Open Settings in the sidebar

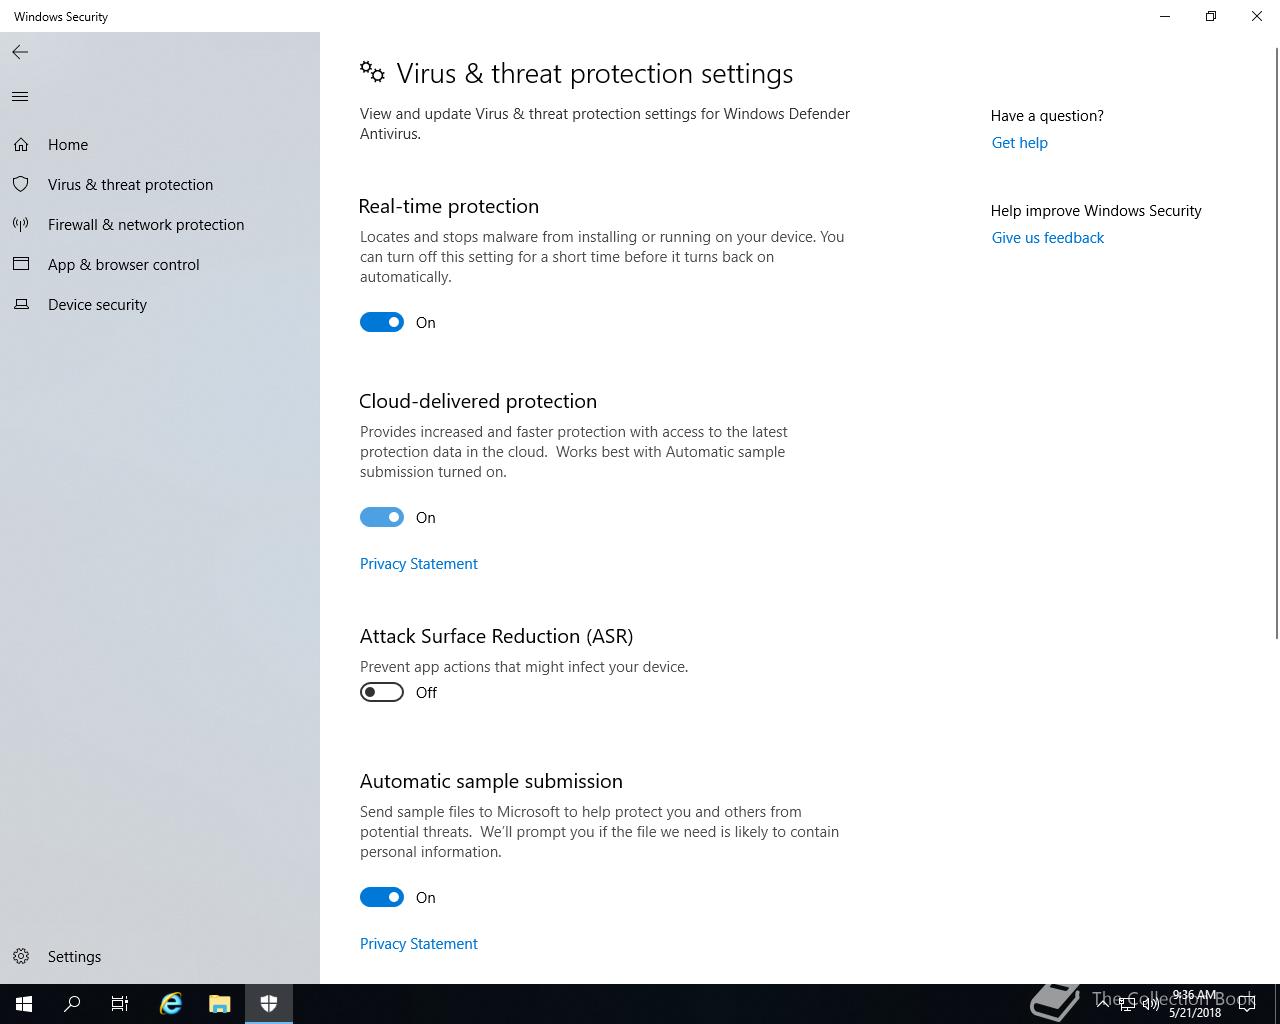(x=160, y=957)
